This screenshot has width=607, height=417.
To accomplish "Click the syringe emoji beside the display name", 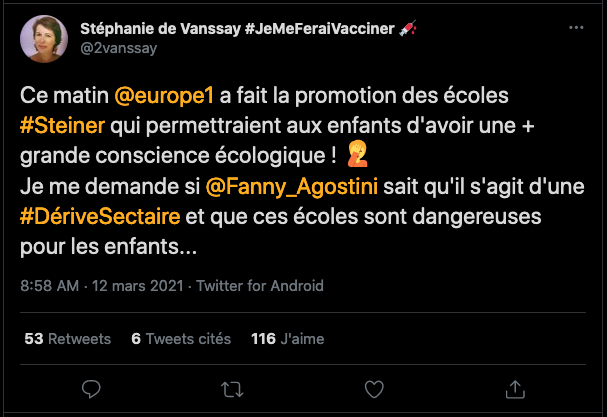I will tap(407, 28).
